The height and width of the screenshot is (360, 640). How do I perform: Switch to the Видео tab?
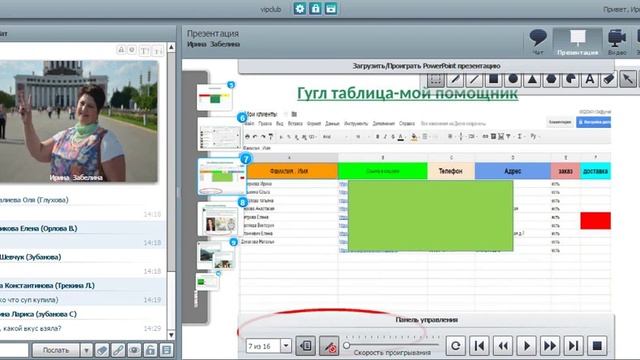point(617,42)
